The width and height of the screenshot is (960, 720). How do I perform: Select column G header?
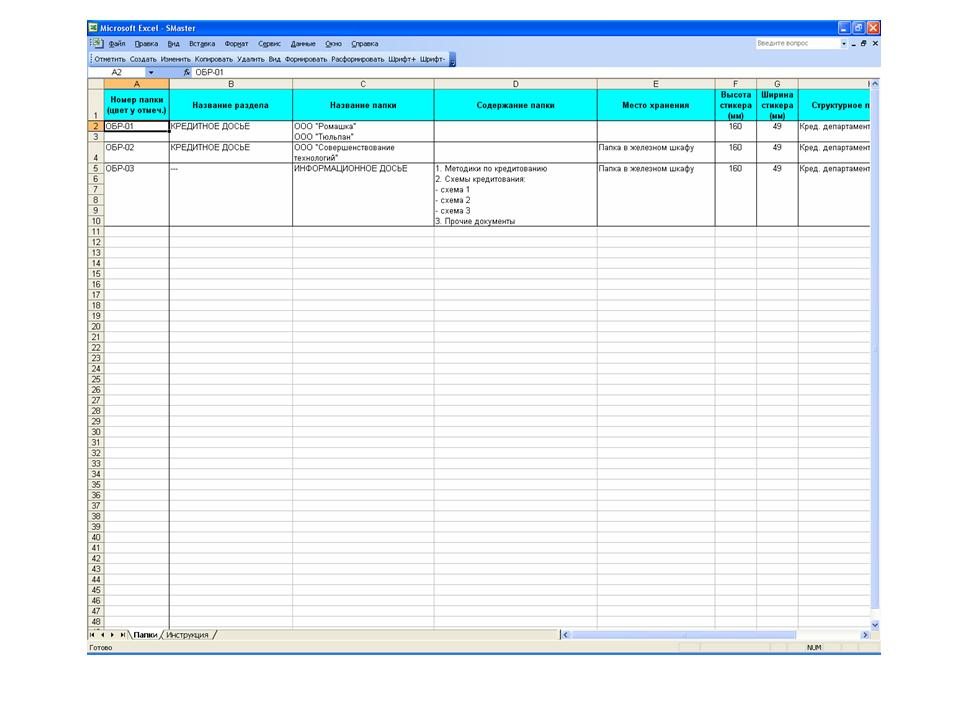tap(777, 84)
